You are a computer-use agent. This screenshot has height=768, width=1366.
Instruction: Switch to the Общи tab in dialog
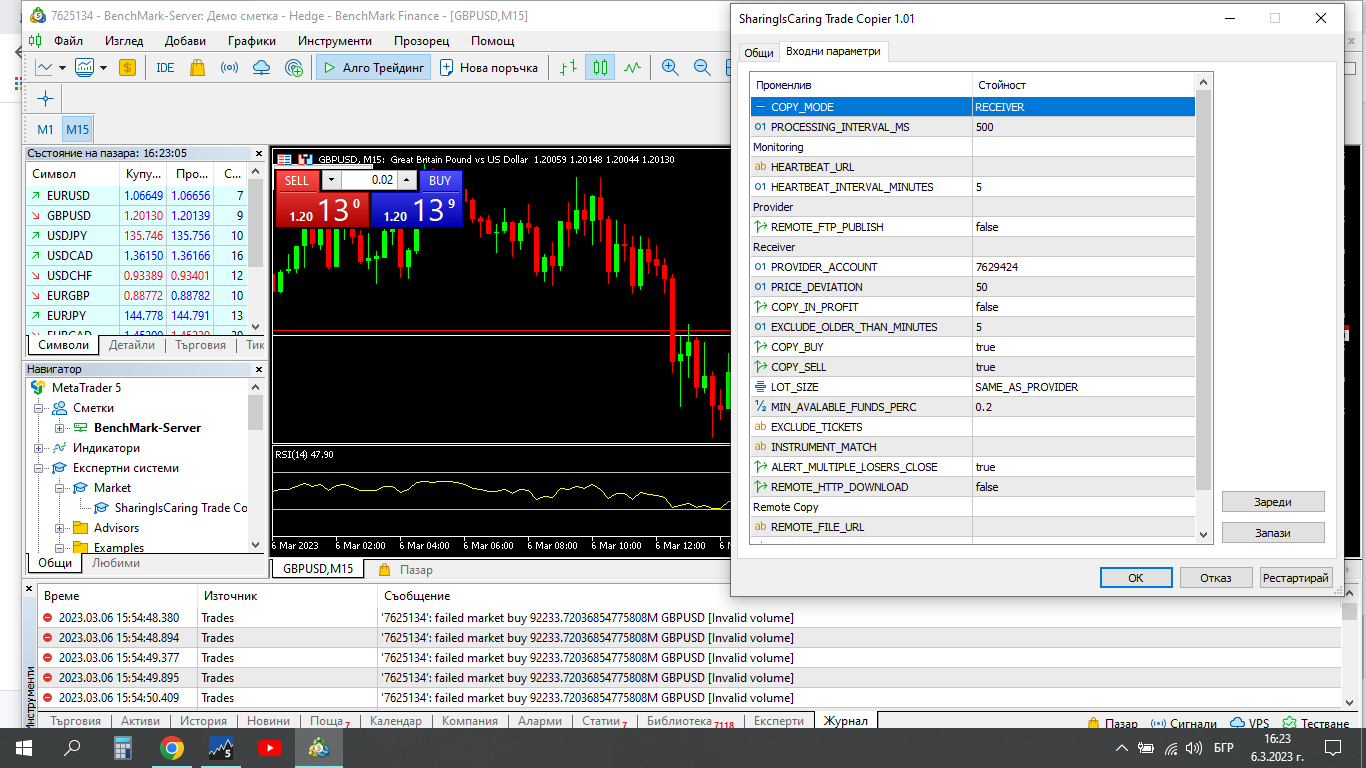[x=759, y=52]
